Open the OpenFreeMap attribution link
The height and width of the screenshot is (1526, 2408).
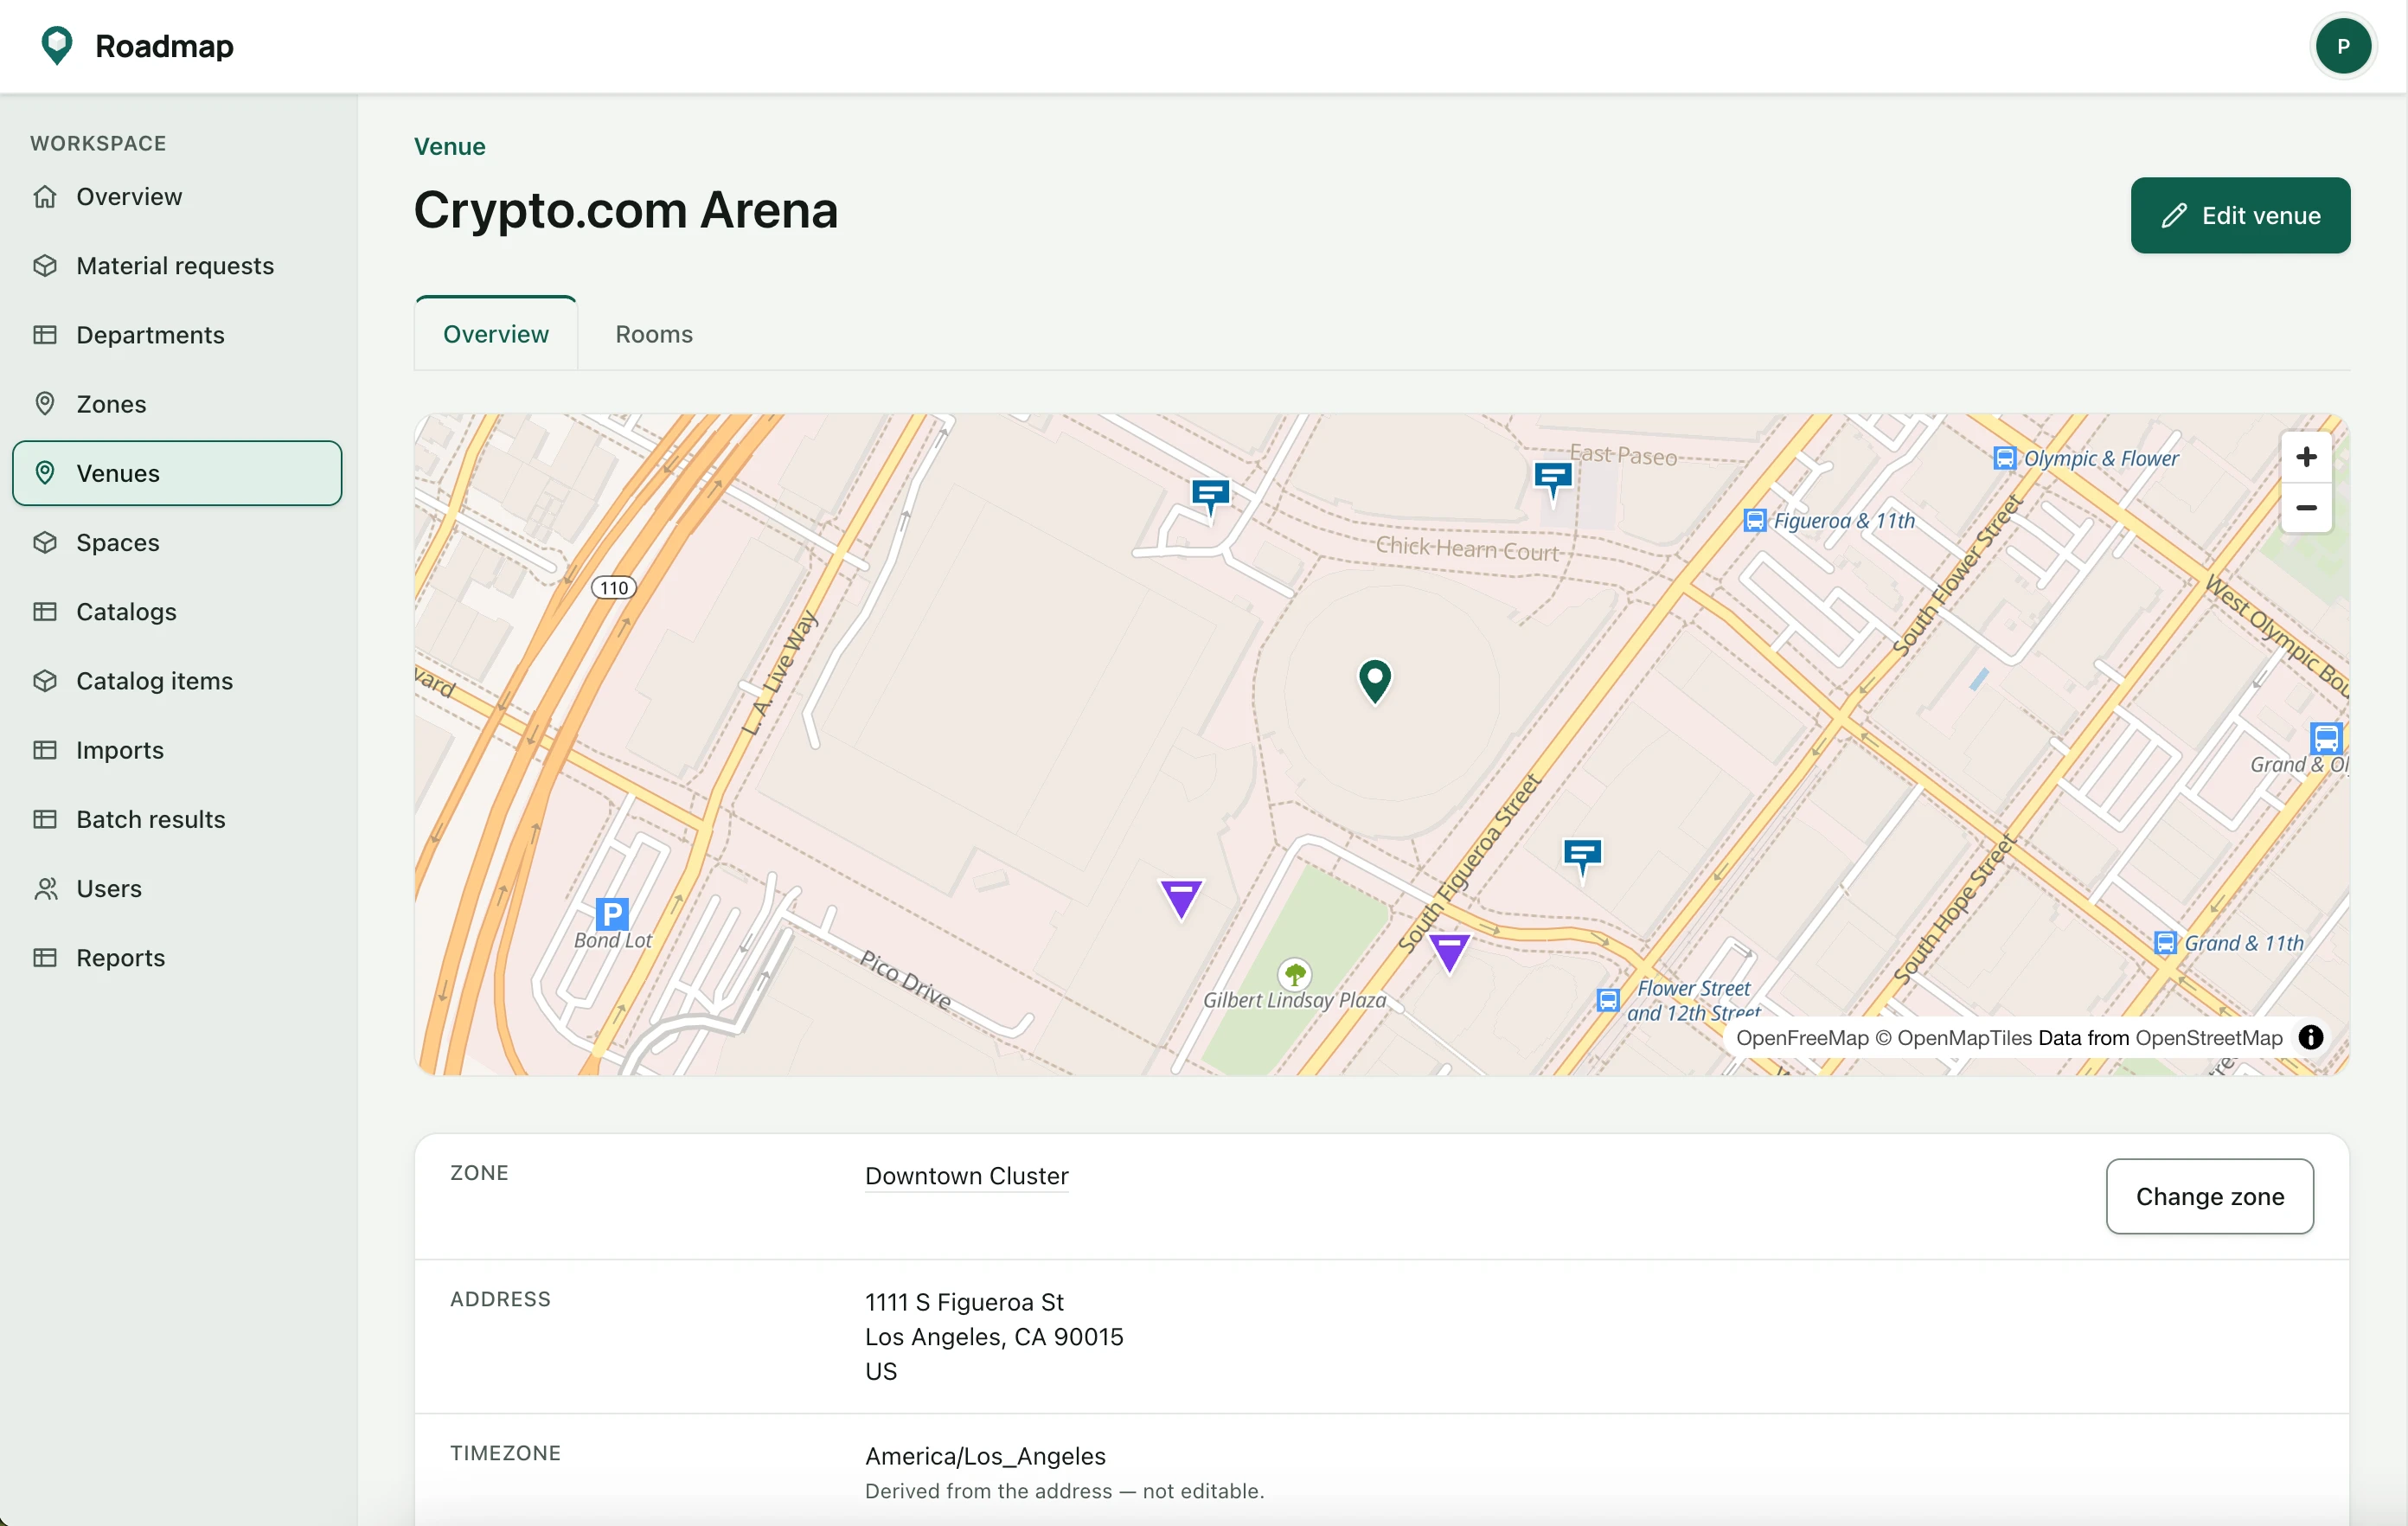[x=1802, y=1037]
